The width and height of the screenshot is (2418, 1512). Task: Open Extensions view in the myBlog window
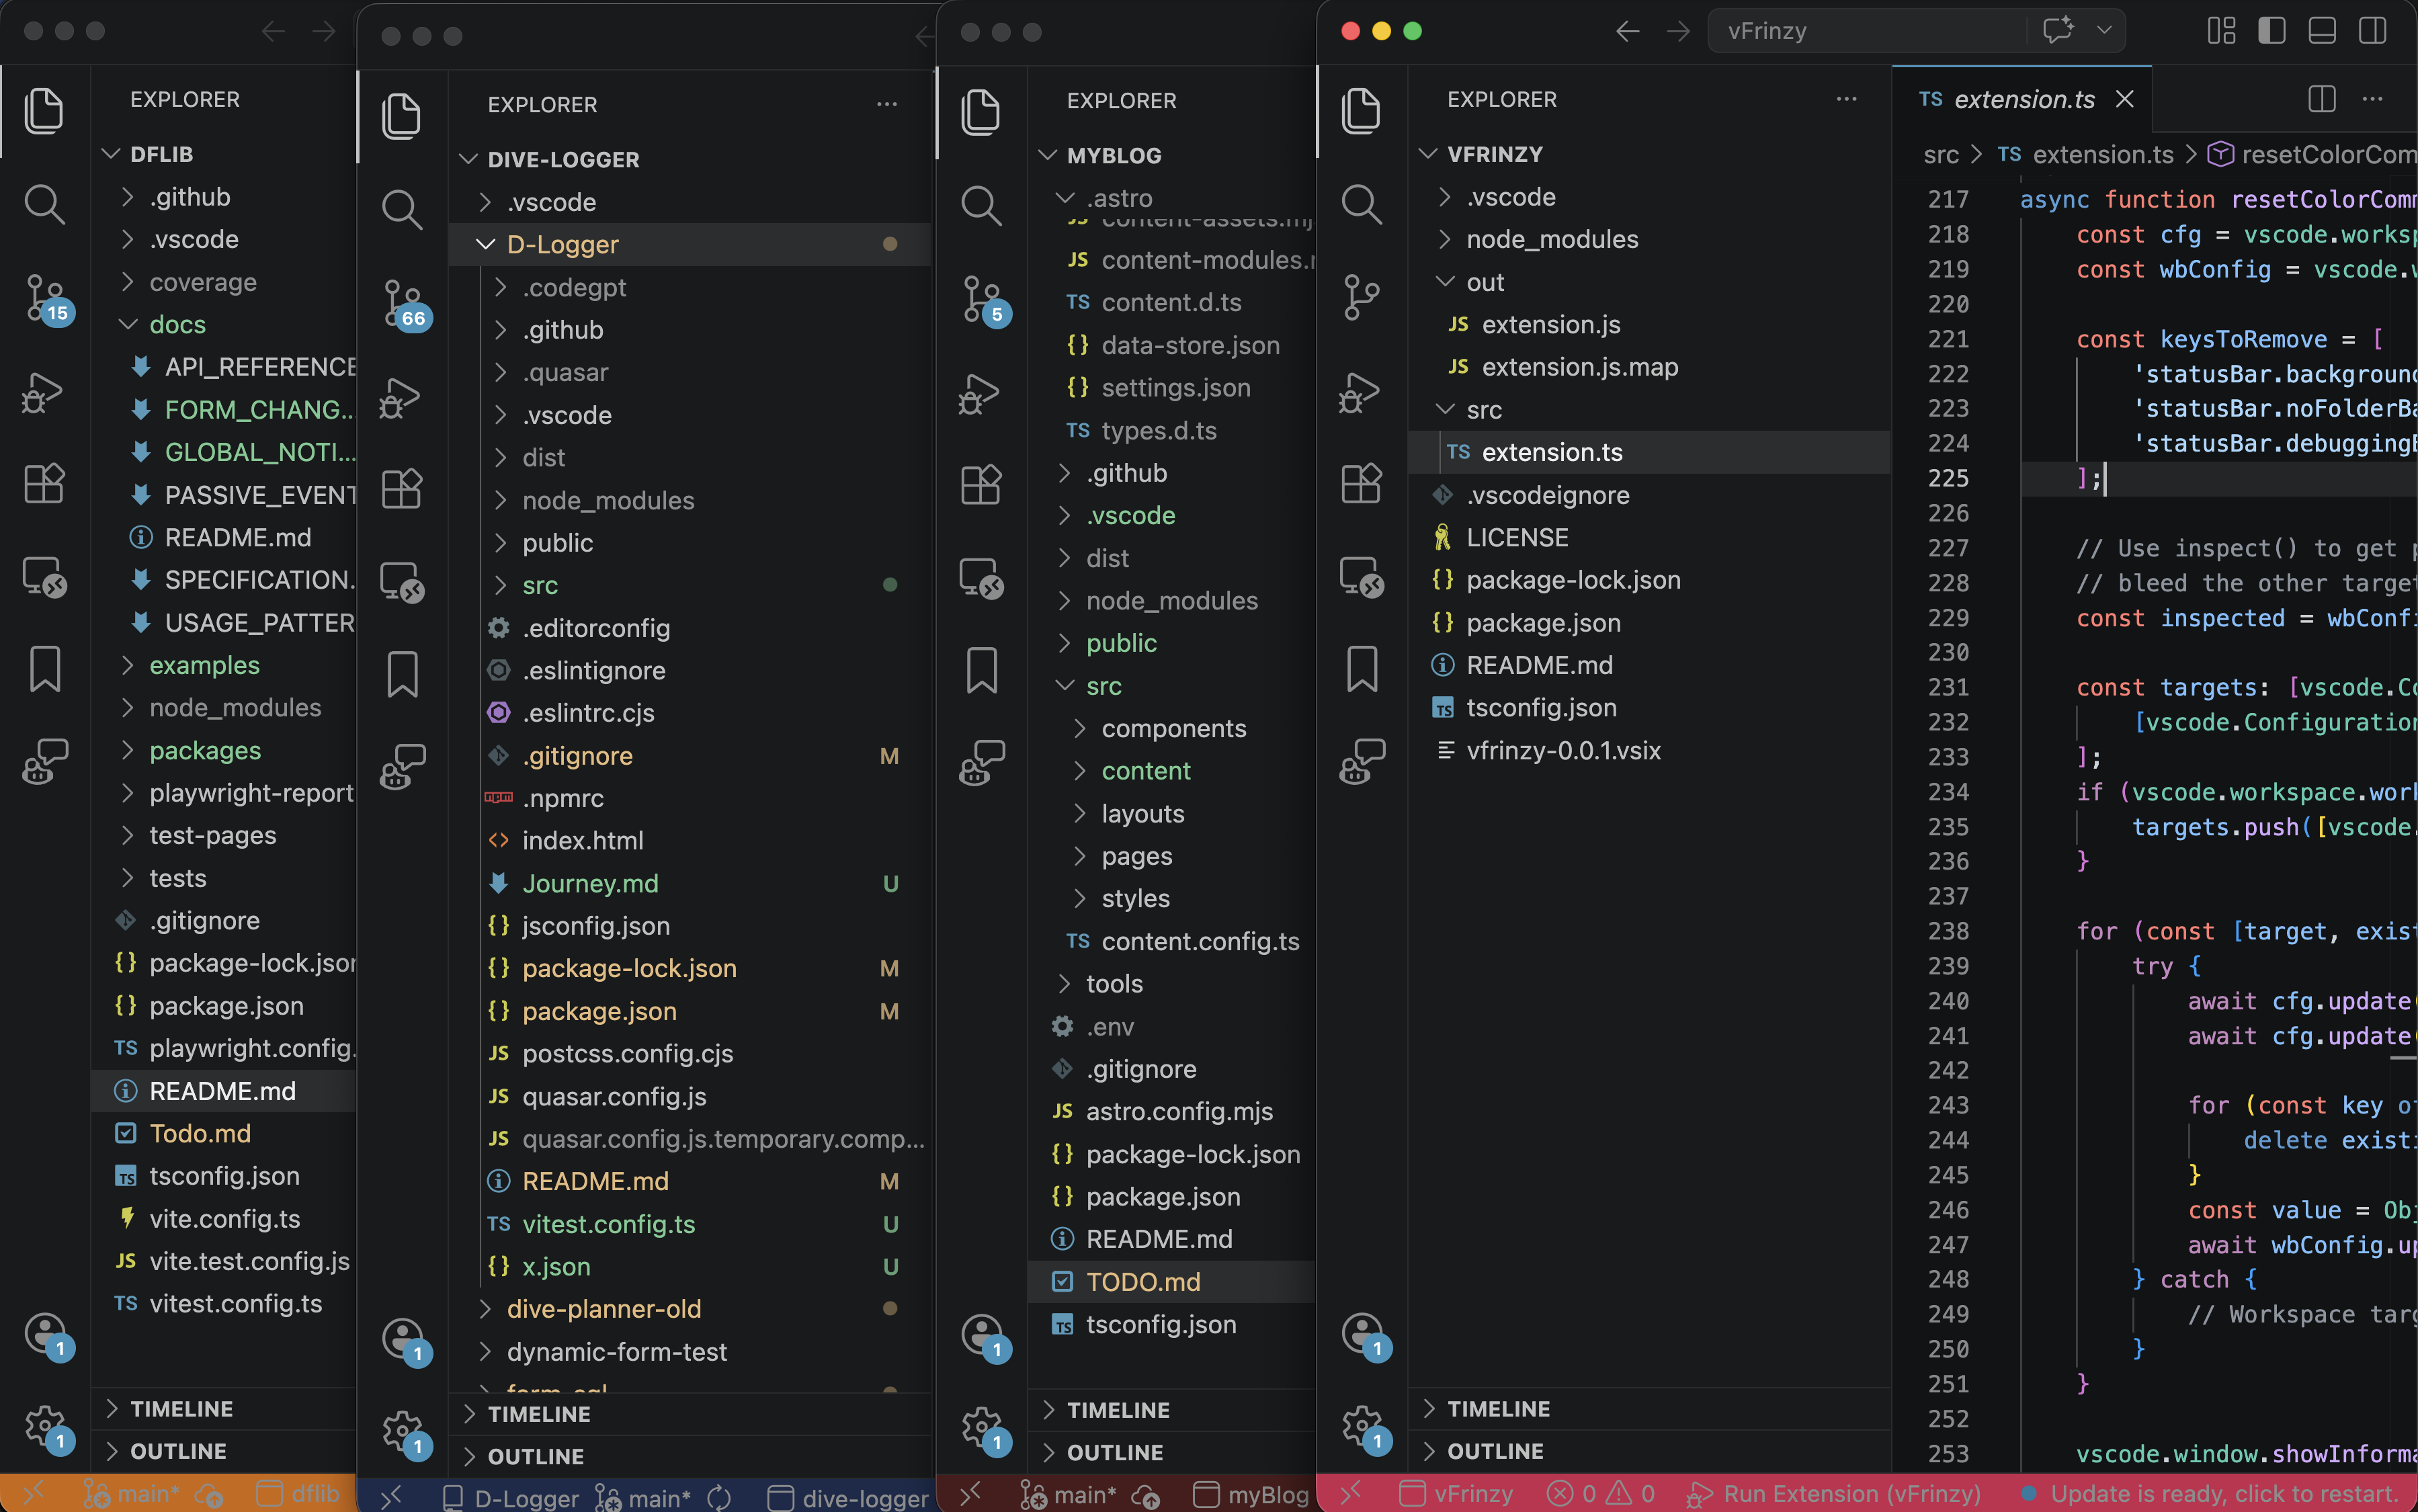click(981, 485)
